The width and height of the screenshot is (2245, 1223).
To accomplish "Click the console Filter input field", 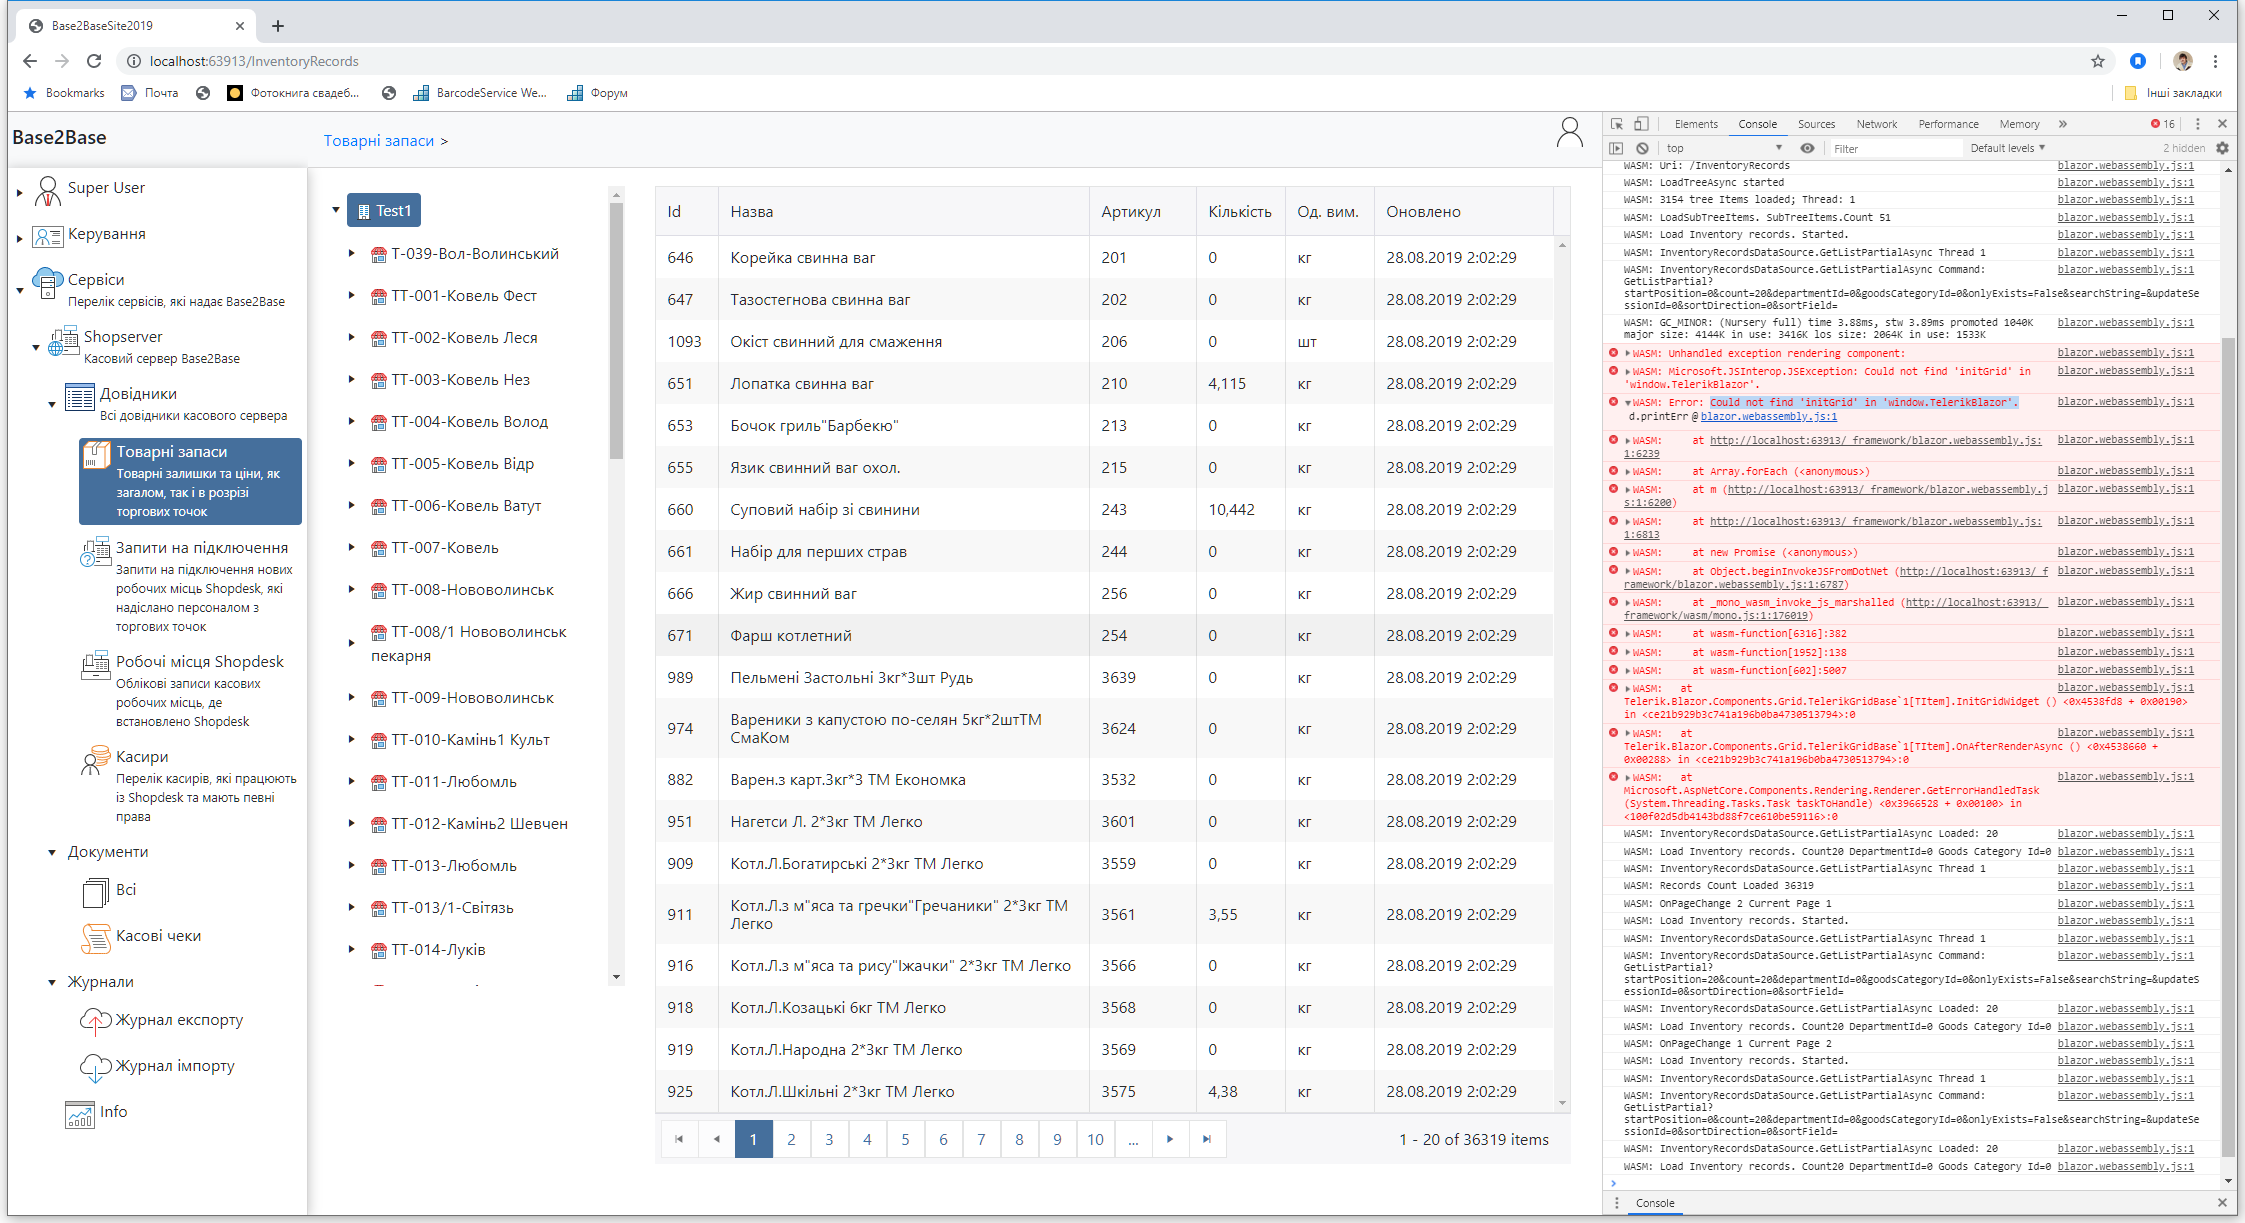I will 1895,148.
